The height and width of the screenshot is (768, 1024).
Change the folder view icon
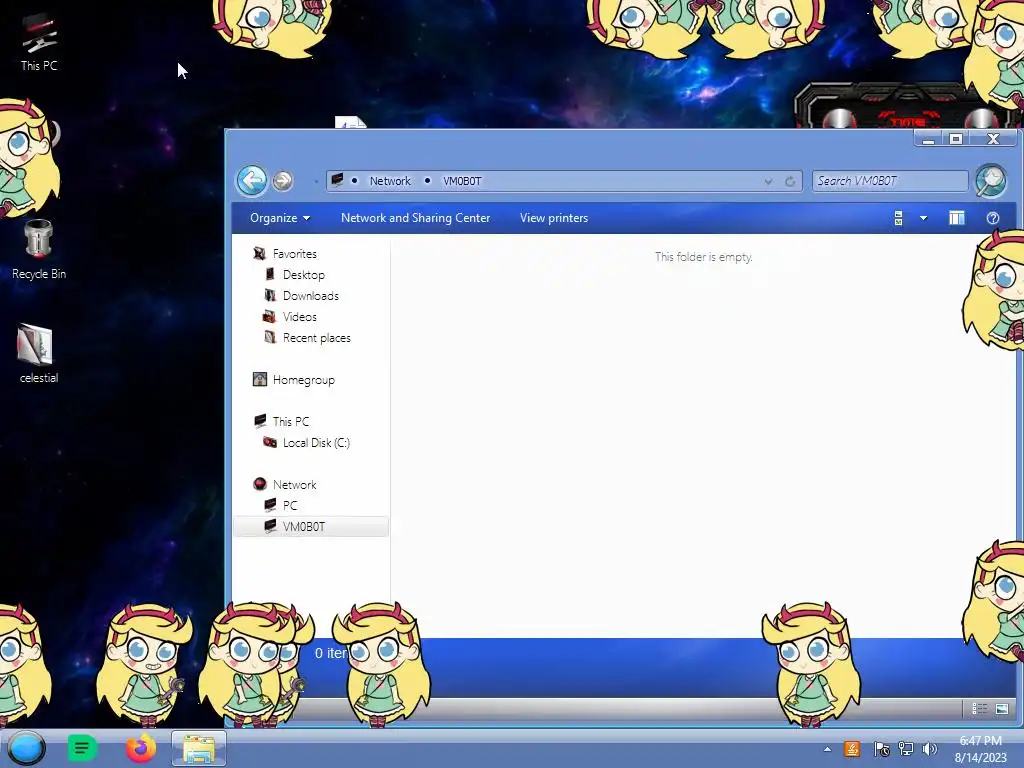(899, 218)
